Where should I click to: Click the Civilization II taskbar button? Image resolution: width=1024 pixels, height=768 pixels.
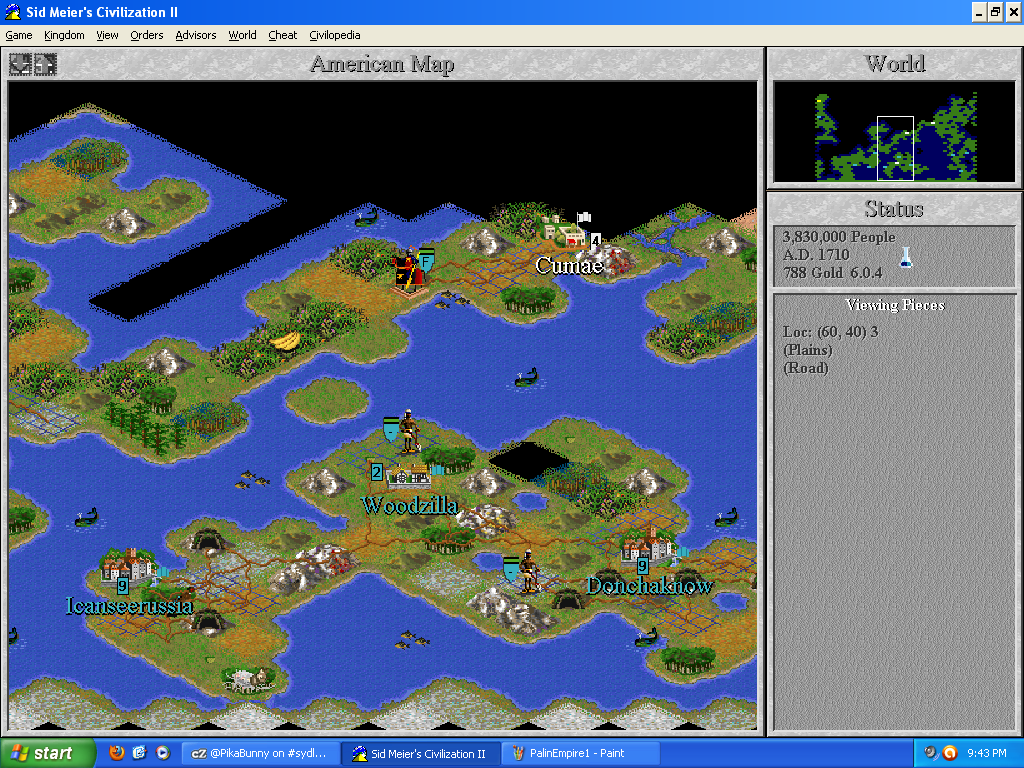tap(421, 753)
